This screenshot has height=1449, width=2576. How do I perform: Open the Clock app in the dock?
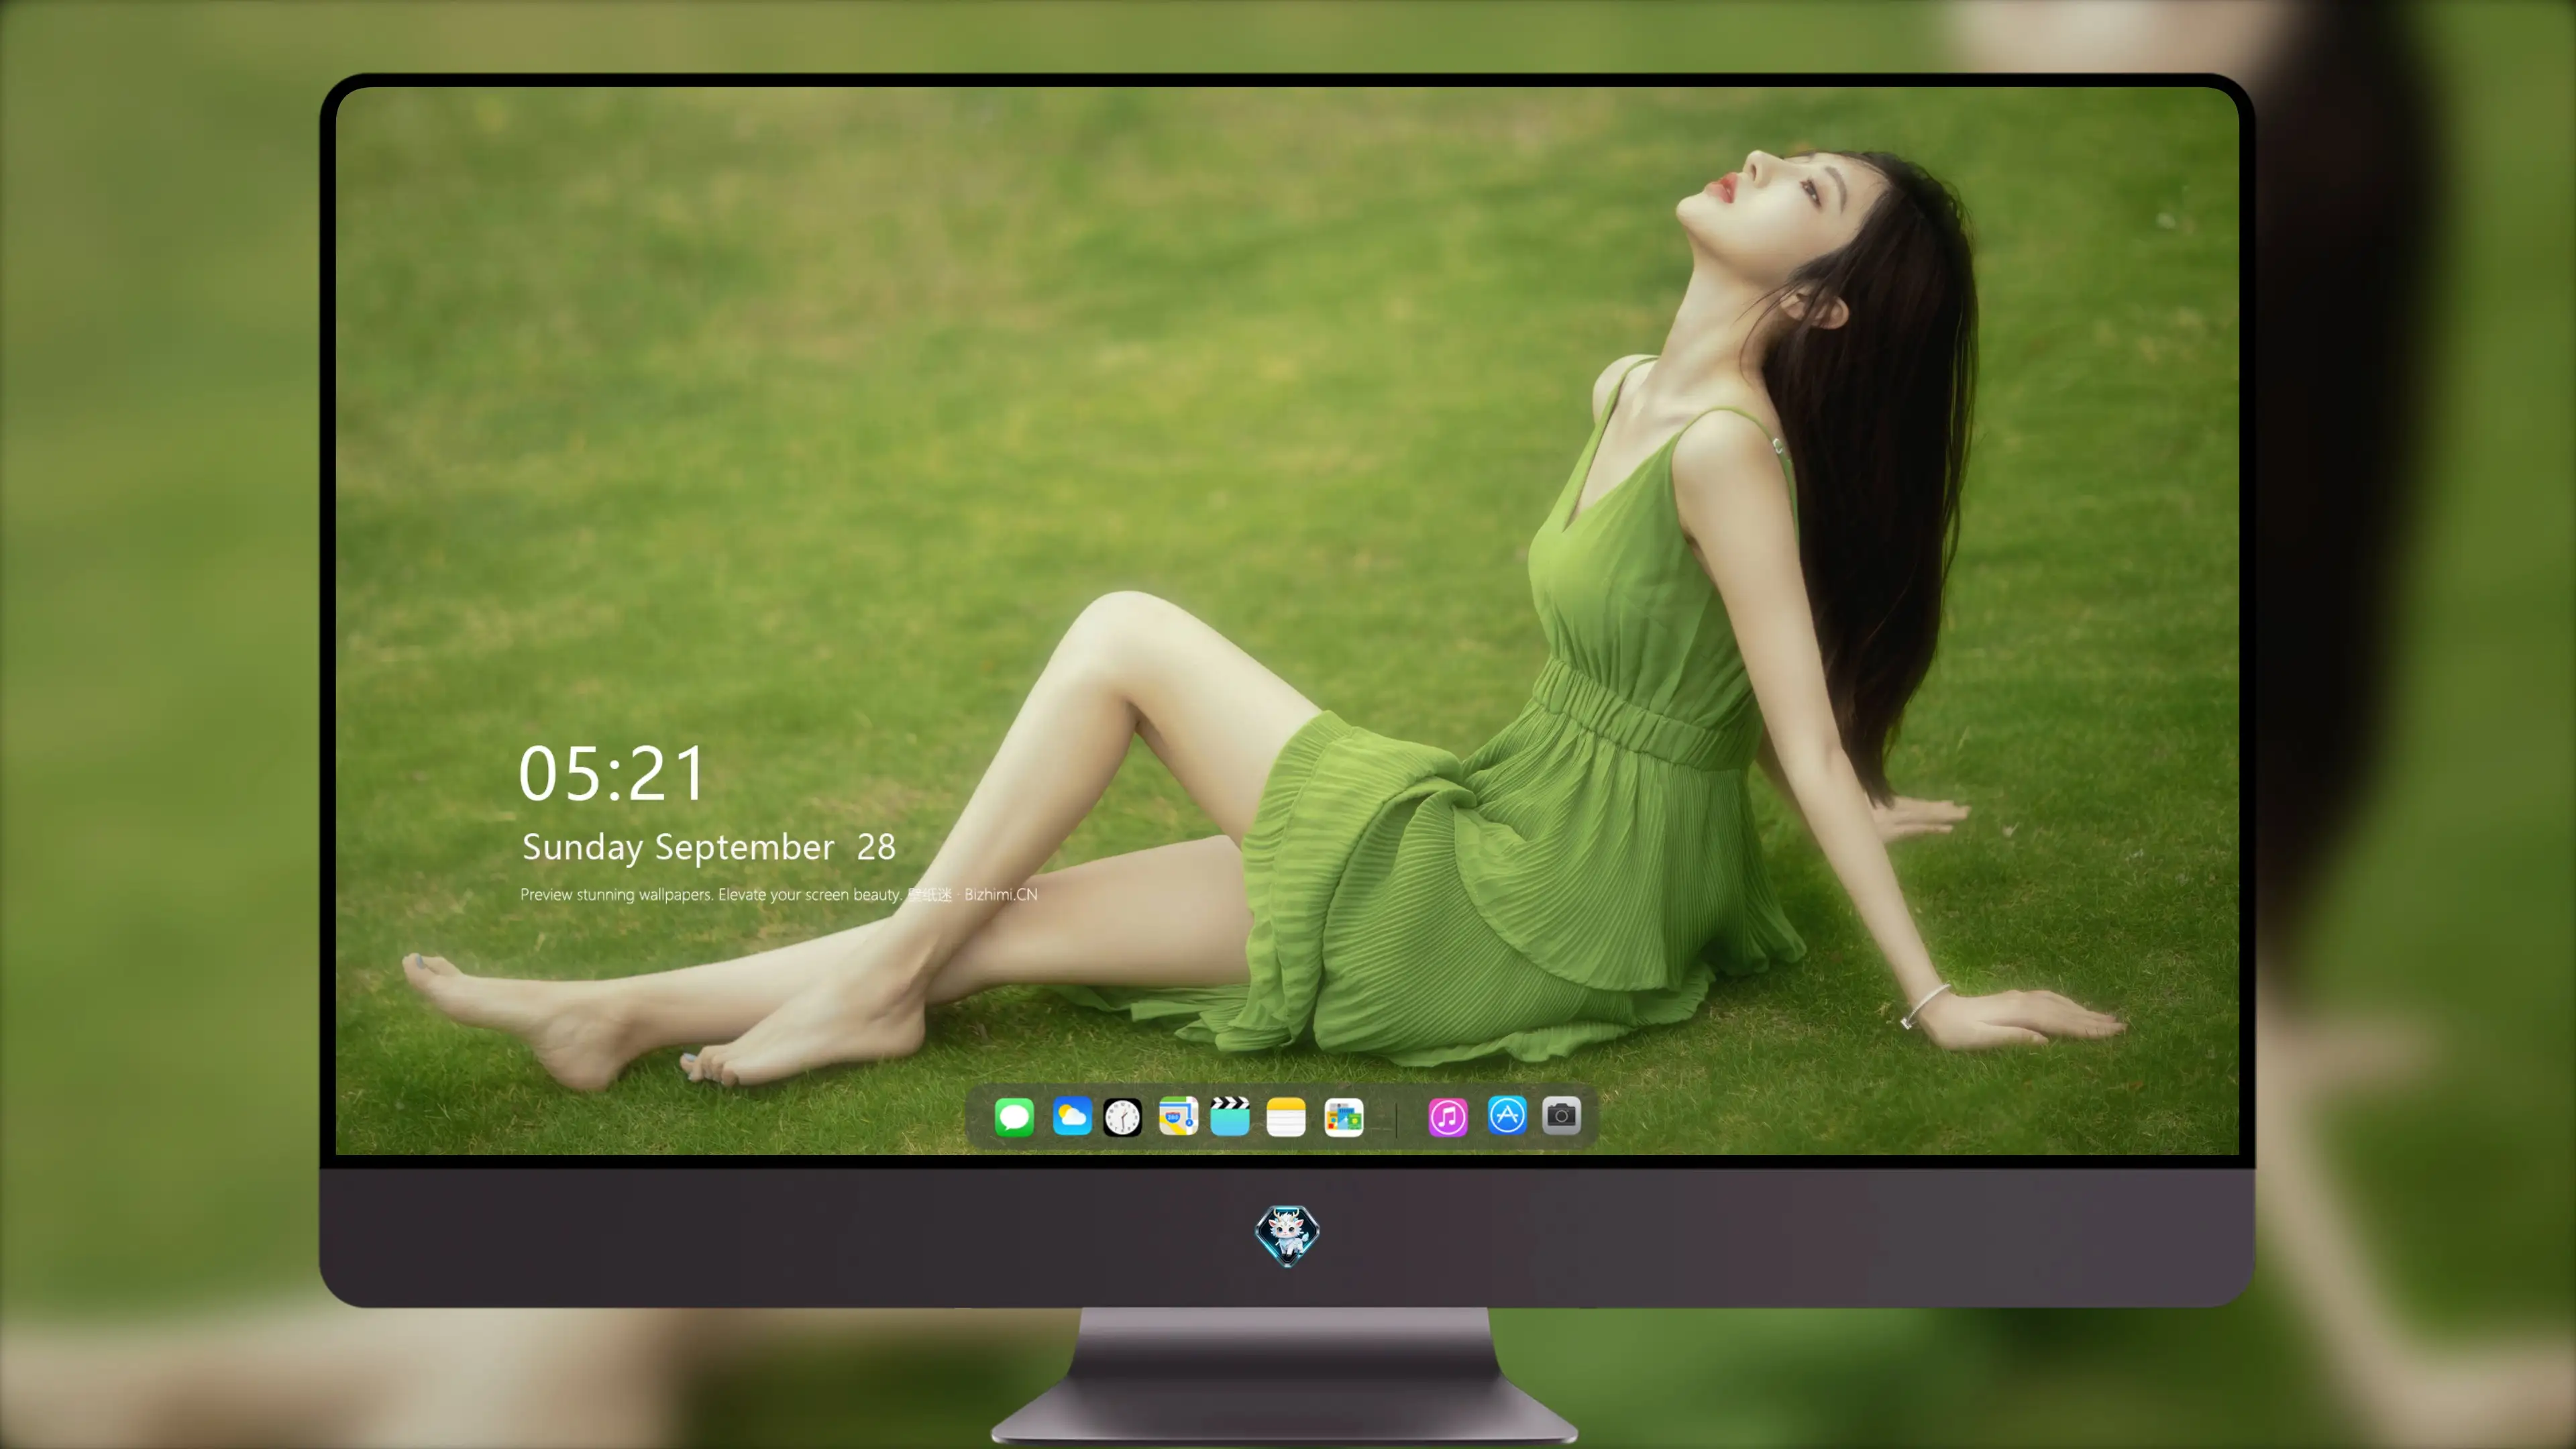(1122, 1117)
